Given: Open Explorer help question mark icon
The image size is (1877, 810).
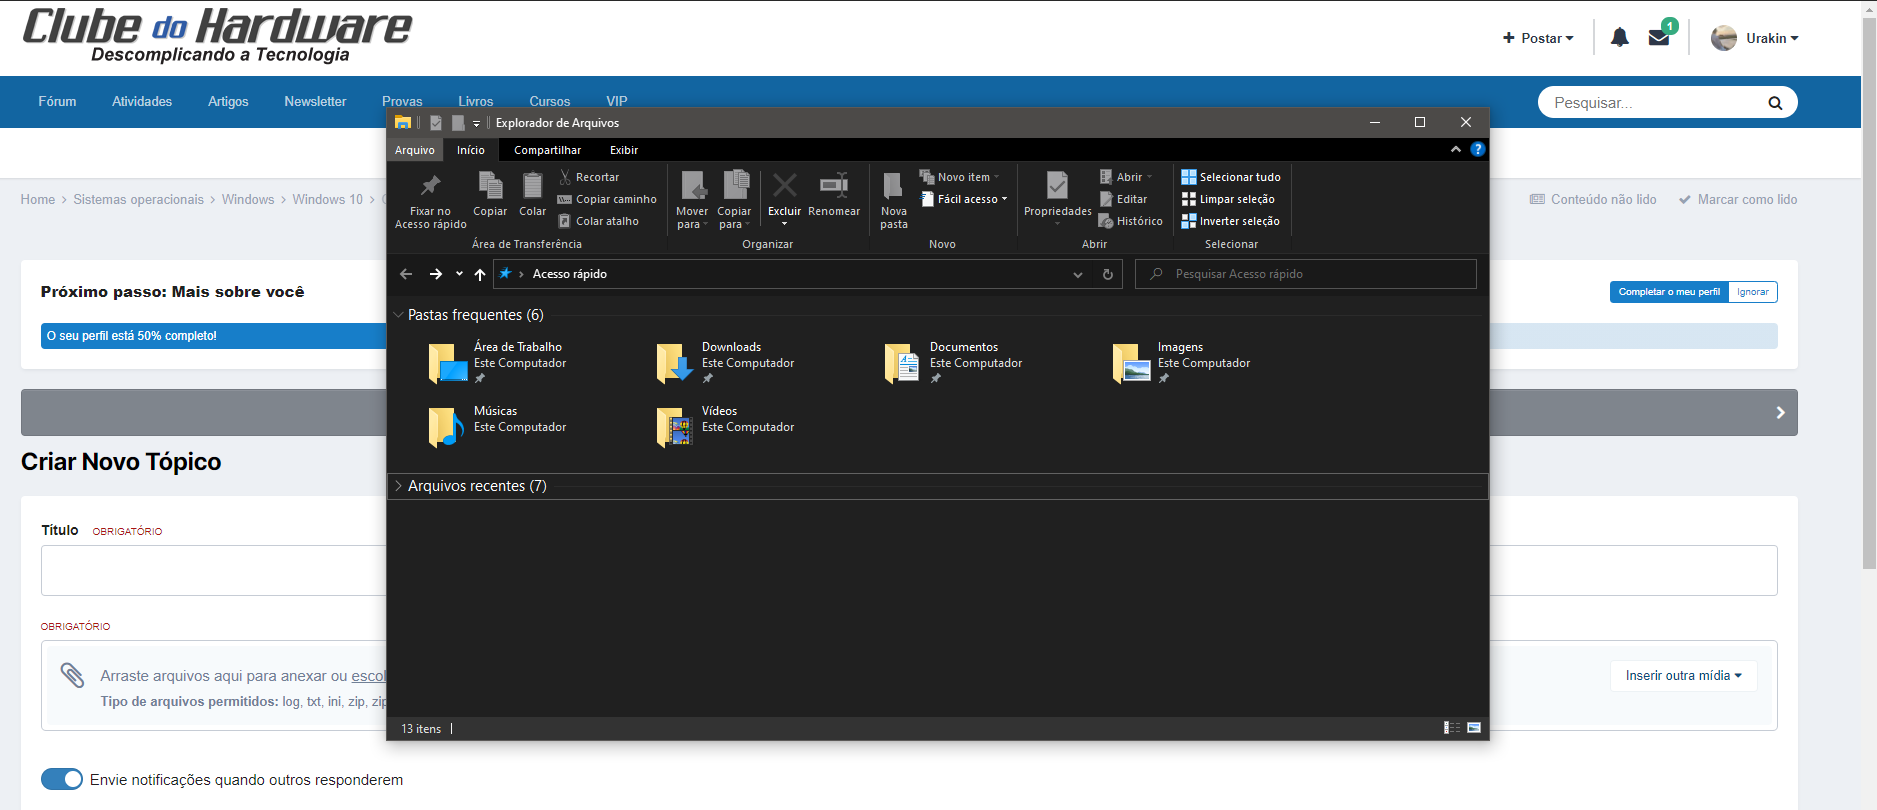Looking at the screenshot, I should 1478,149.
